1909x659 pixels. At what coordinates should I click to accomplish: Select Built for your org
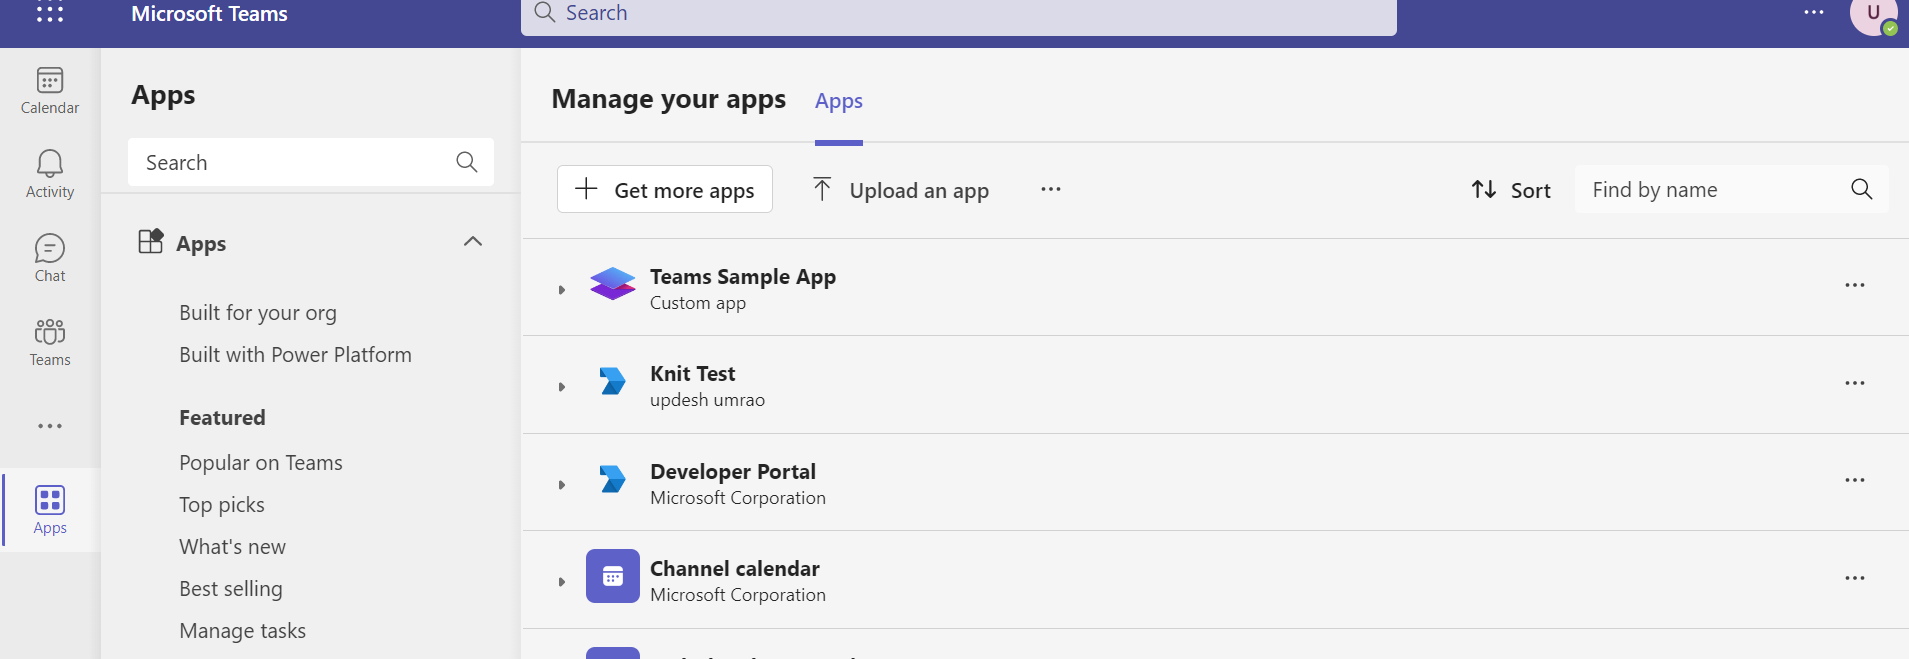pos(258,313)
